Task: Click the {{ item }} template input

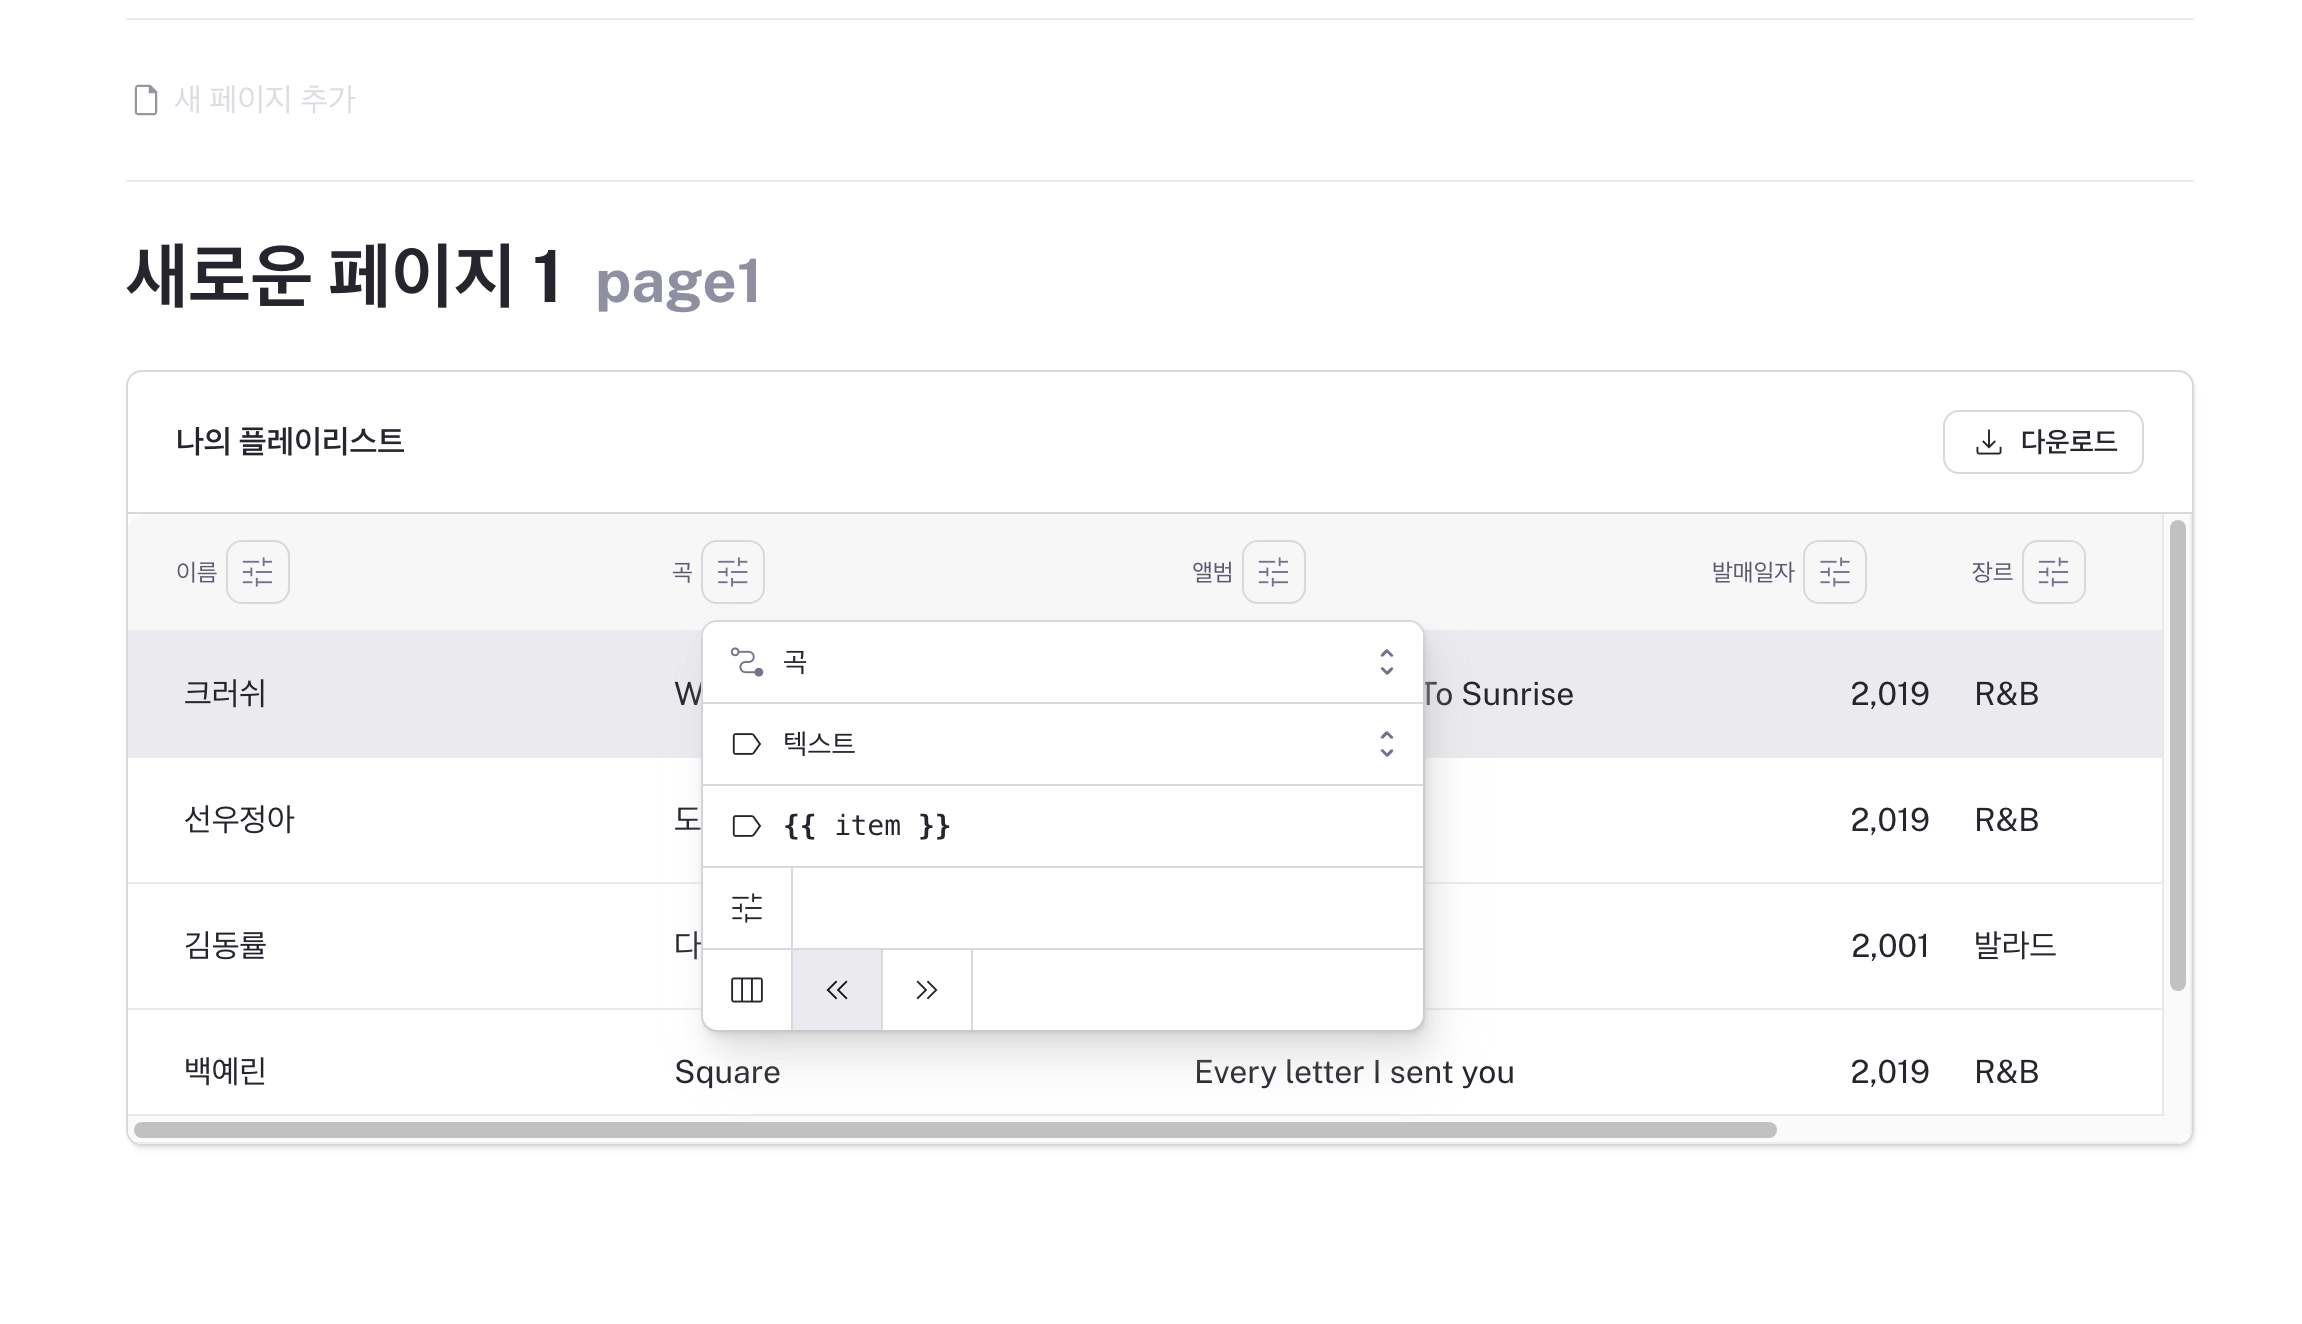Action: [1063, 826]
